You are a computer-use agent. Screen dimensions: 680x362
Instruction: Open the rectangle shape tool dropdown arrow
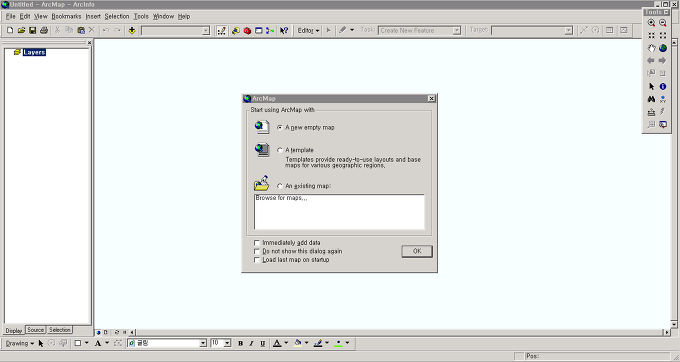pyautogui.click(x=86, y=343)
